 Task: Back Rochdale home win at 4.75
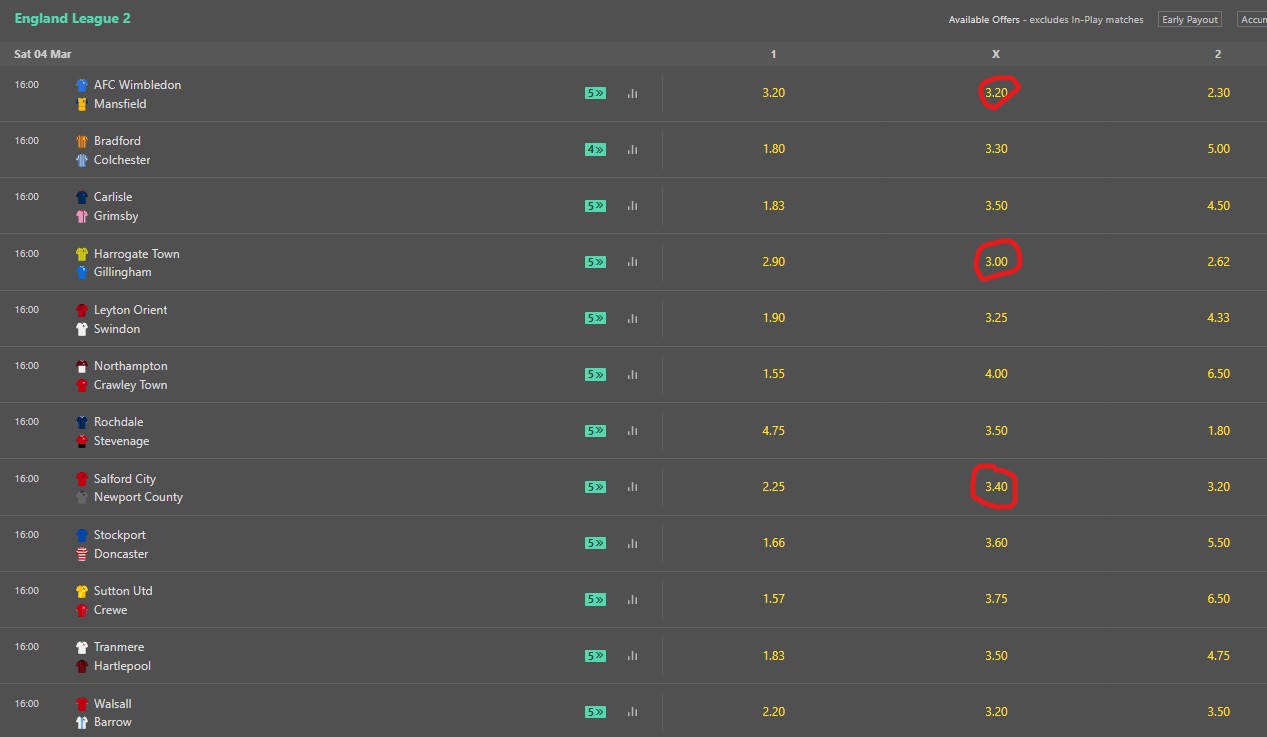click(773, 431)
